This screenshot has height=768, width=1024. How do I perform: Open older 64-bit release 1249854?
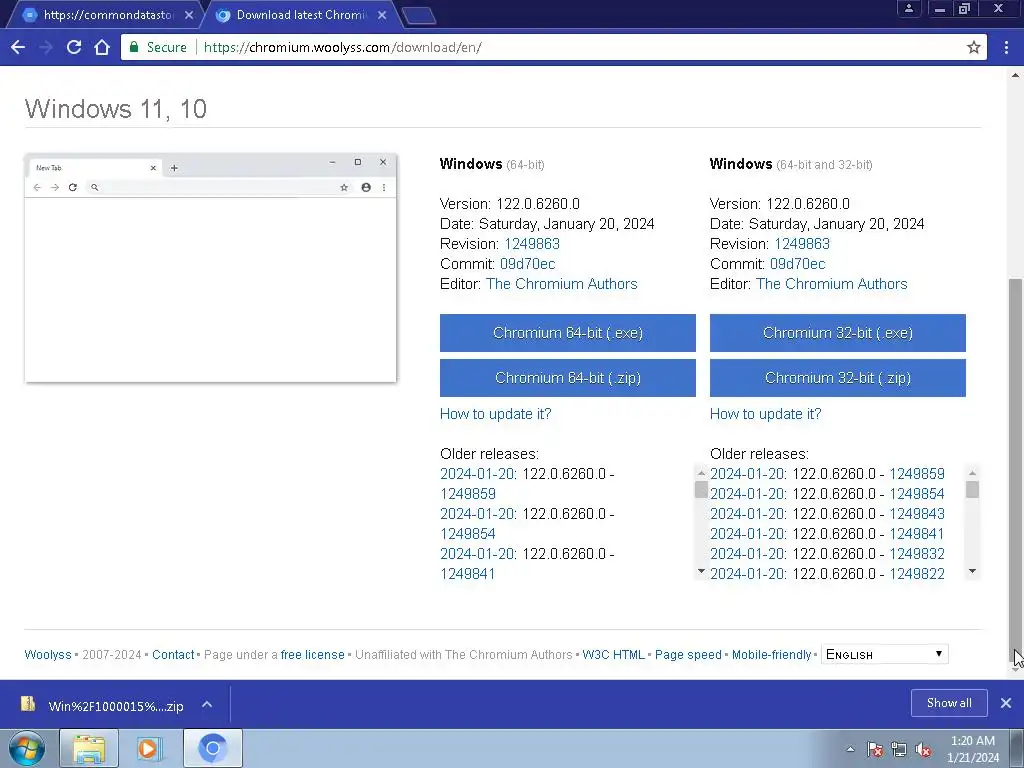point(468,534)
